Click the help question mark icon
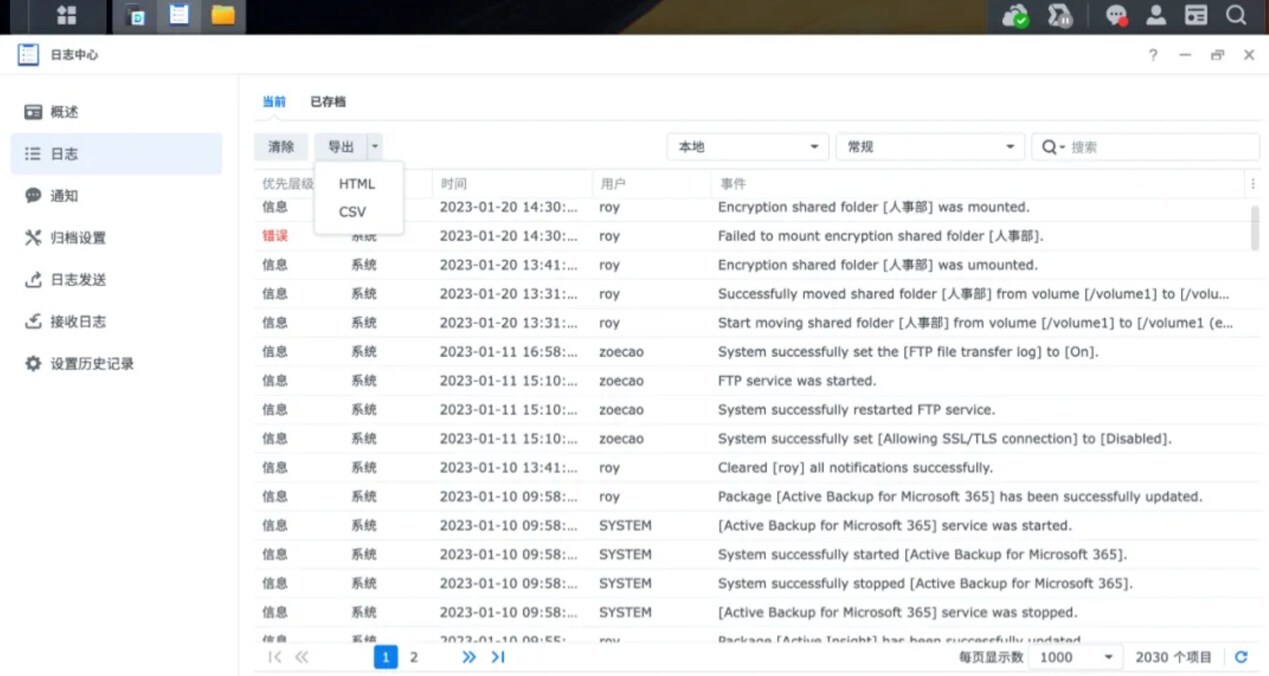1269x676 pixels. pyautogui.click(x=1153, y=55)
